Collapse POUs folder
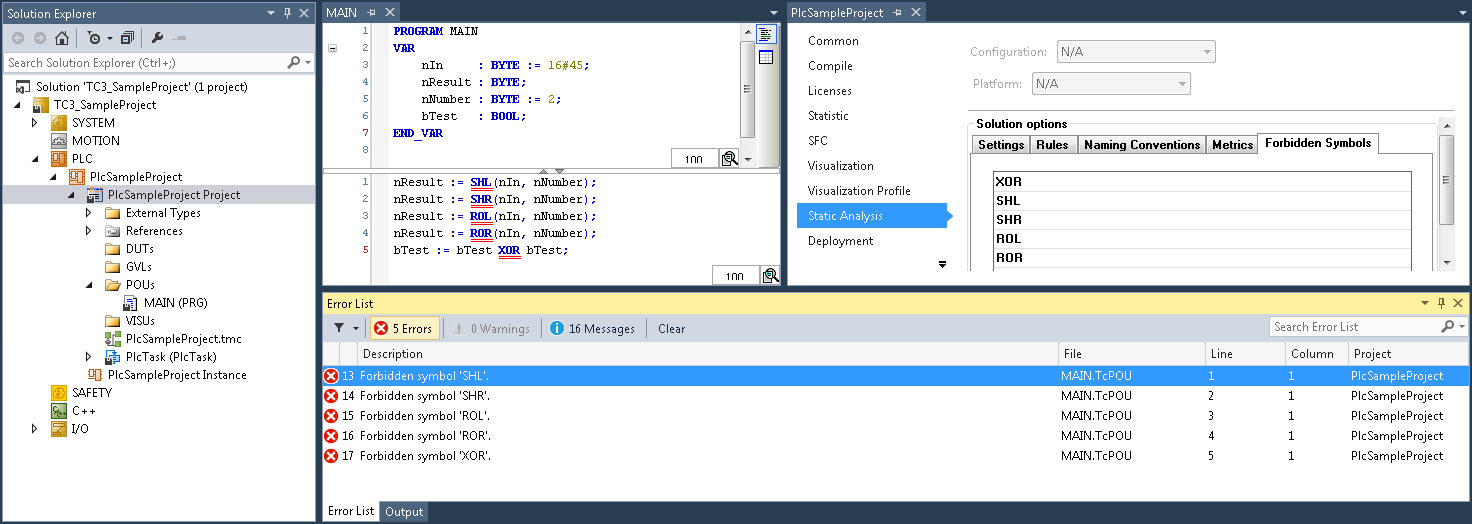This screenshot has width=1472, height=524. tap(88, 285)
